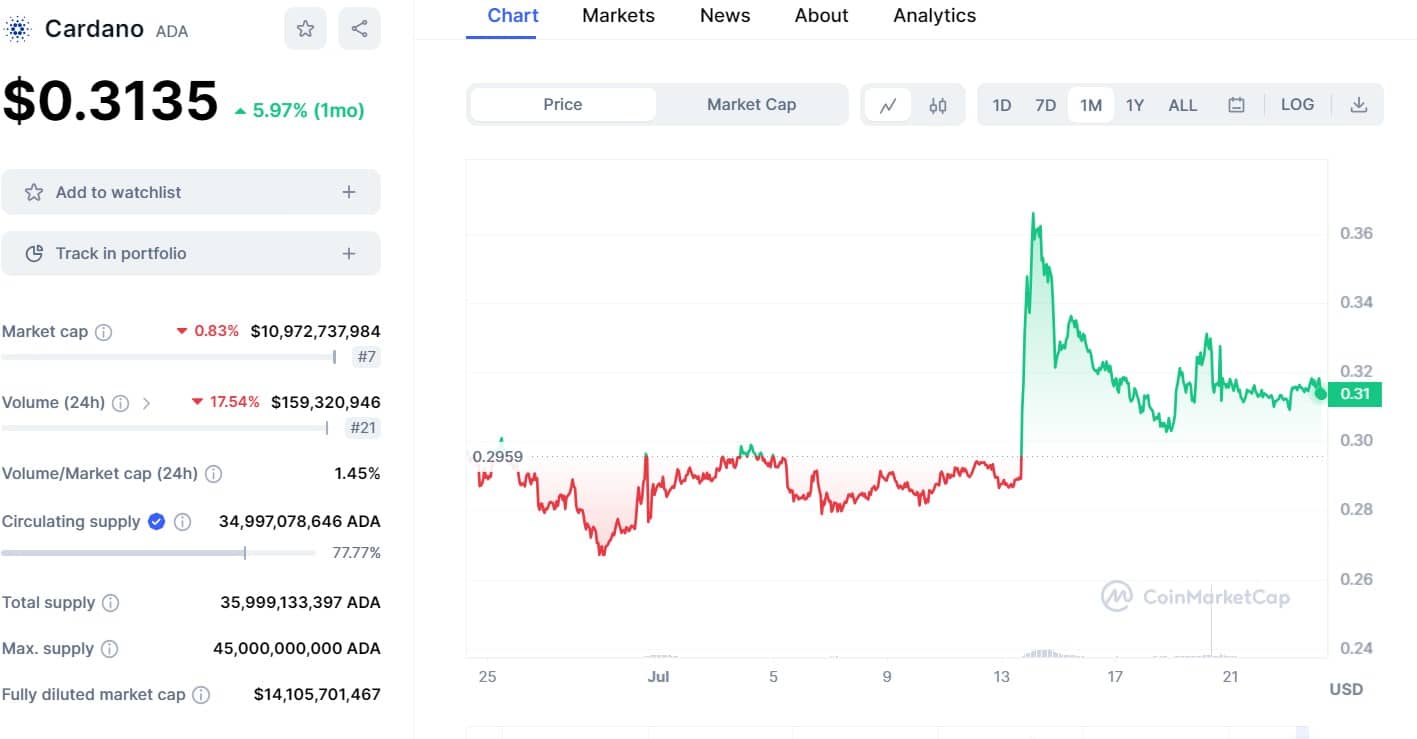Image resolution: width=1417 pixels, height=739 pixels.
Task: Click the 77.77% supply percentage
Action: 356,552
